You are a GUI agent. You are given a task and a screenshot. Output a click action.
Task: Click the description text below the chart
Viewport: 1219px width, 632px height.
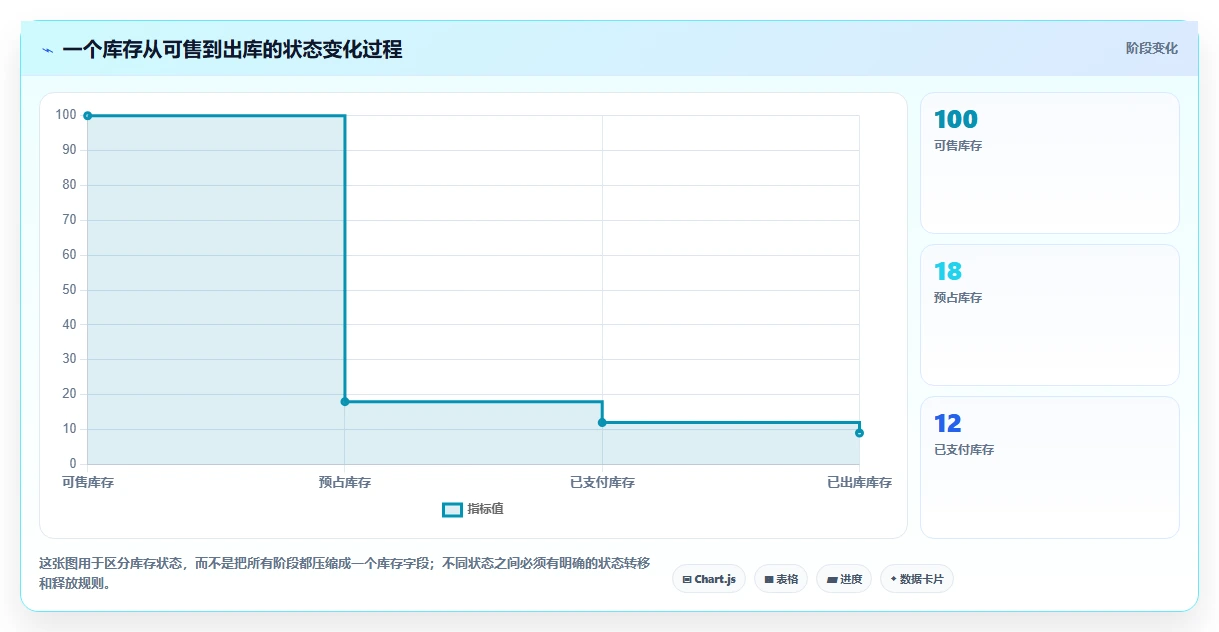click(x=345, y=574)
